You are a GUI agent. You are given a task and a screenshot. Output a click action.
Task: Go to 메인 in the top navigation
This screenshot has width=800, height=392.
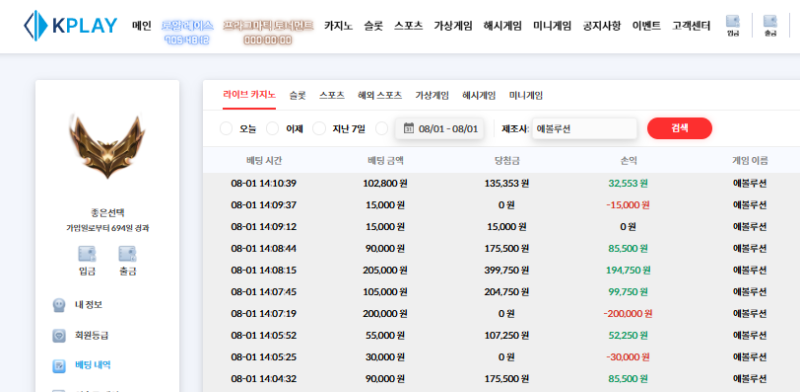tap(141, 26)
